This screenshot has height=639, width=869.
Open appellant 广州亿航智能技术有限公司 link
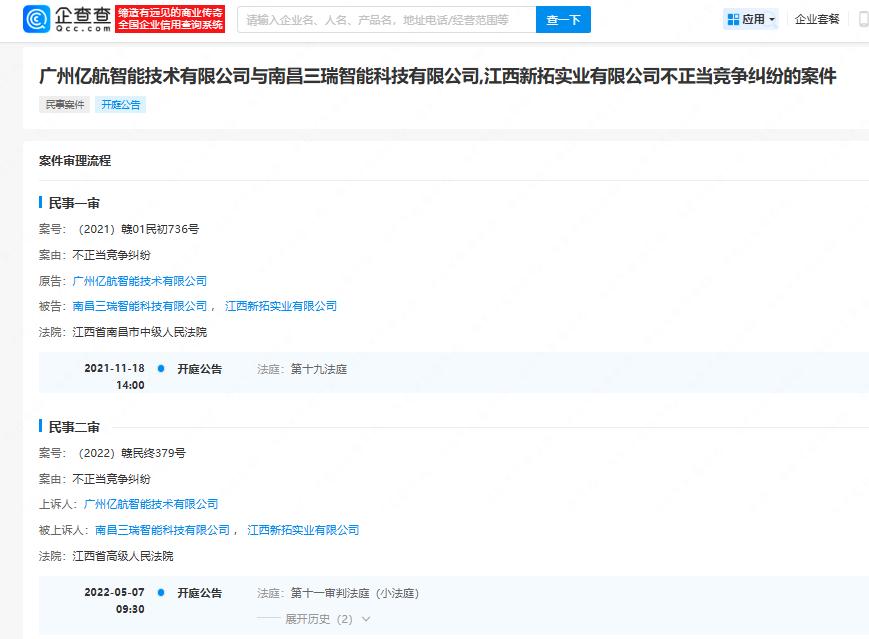tap(151, 504)
